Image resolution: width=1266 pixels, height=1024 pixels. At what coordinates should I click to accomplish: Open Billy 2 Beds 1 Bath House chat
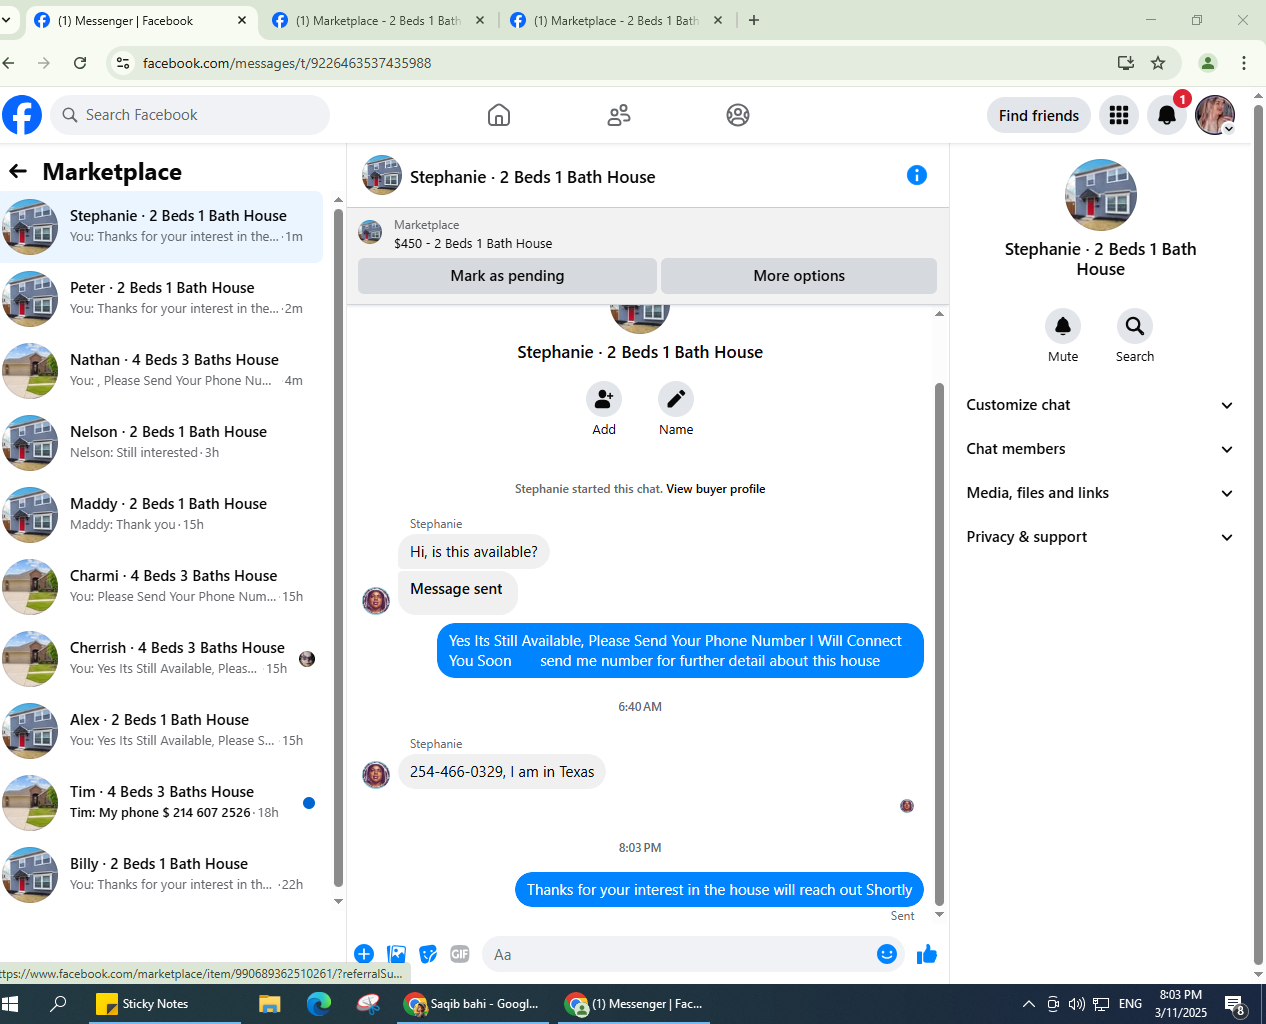click(x=162, y=875)
